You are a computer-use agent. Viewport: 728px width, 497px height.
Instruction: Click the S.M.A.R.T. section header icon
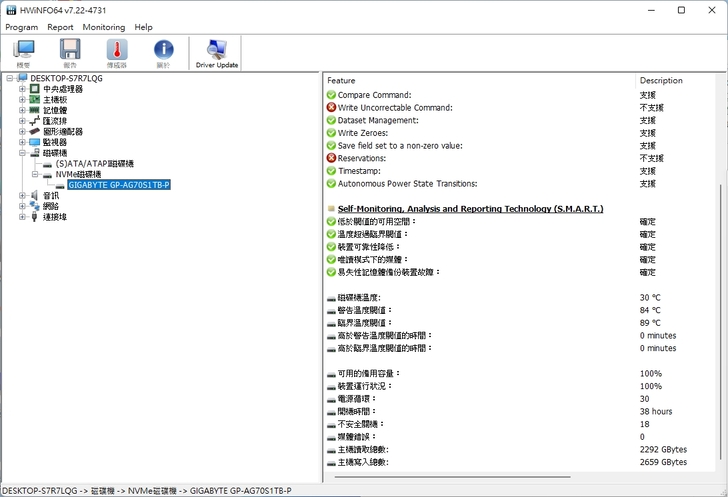[x=331, y=209]
